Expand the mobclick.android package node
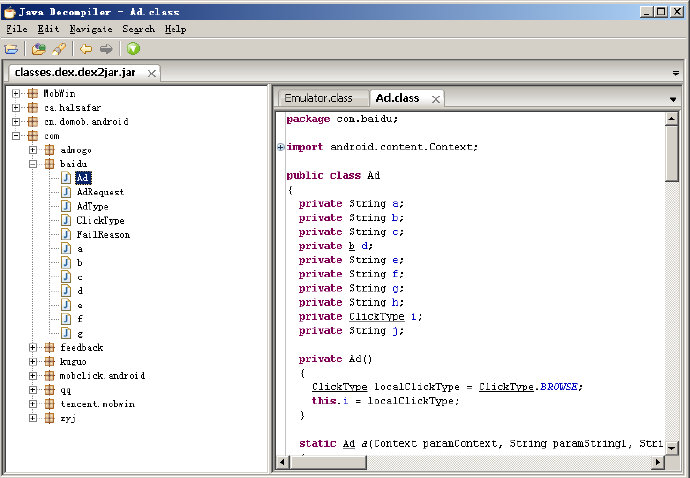 (x=33, y=375)
